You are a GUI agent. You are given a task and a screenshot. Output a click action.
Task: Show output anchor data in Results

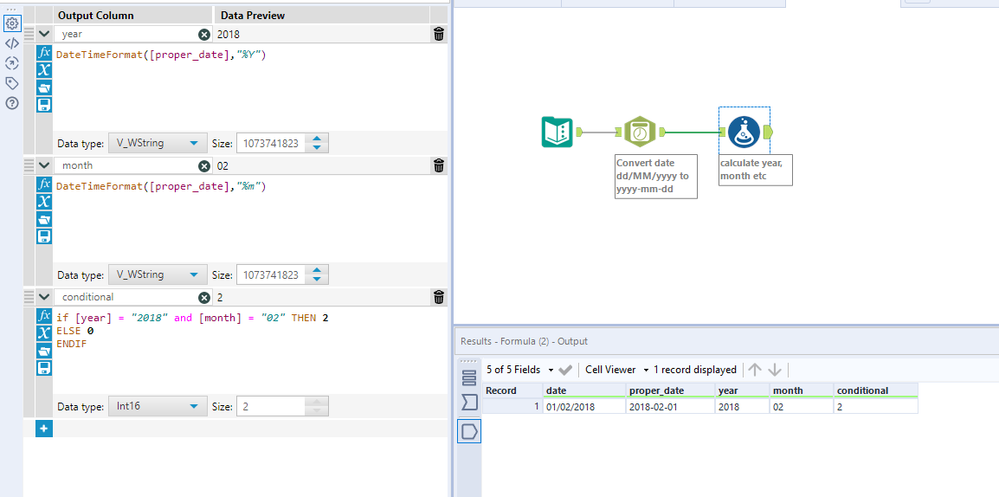coord(469,432)
